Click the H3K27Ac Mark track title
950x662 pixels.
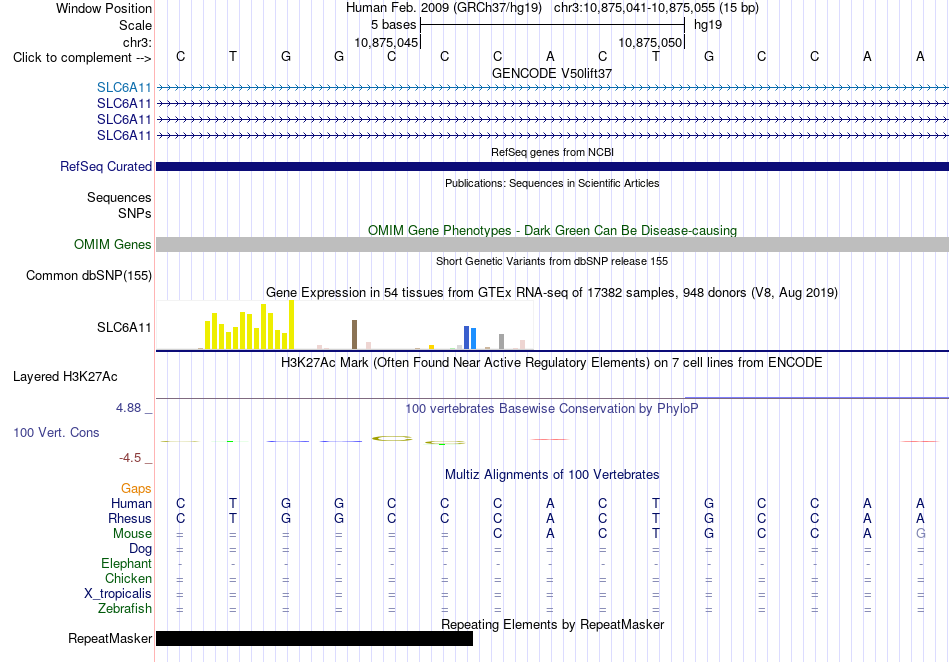click(552, 363)
